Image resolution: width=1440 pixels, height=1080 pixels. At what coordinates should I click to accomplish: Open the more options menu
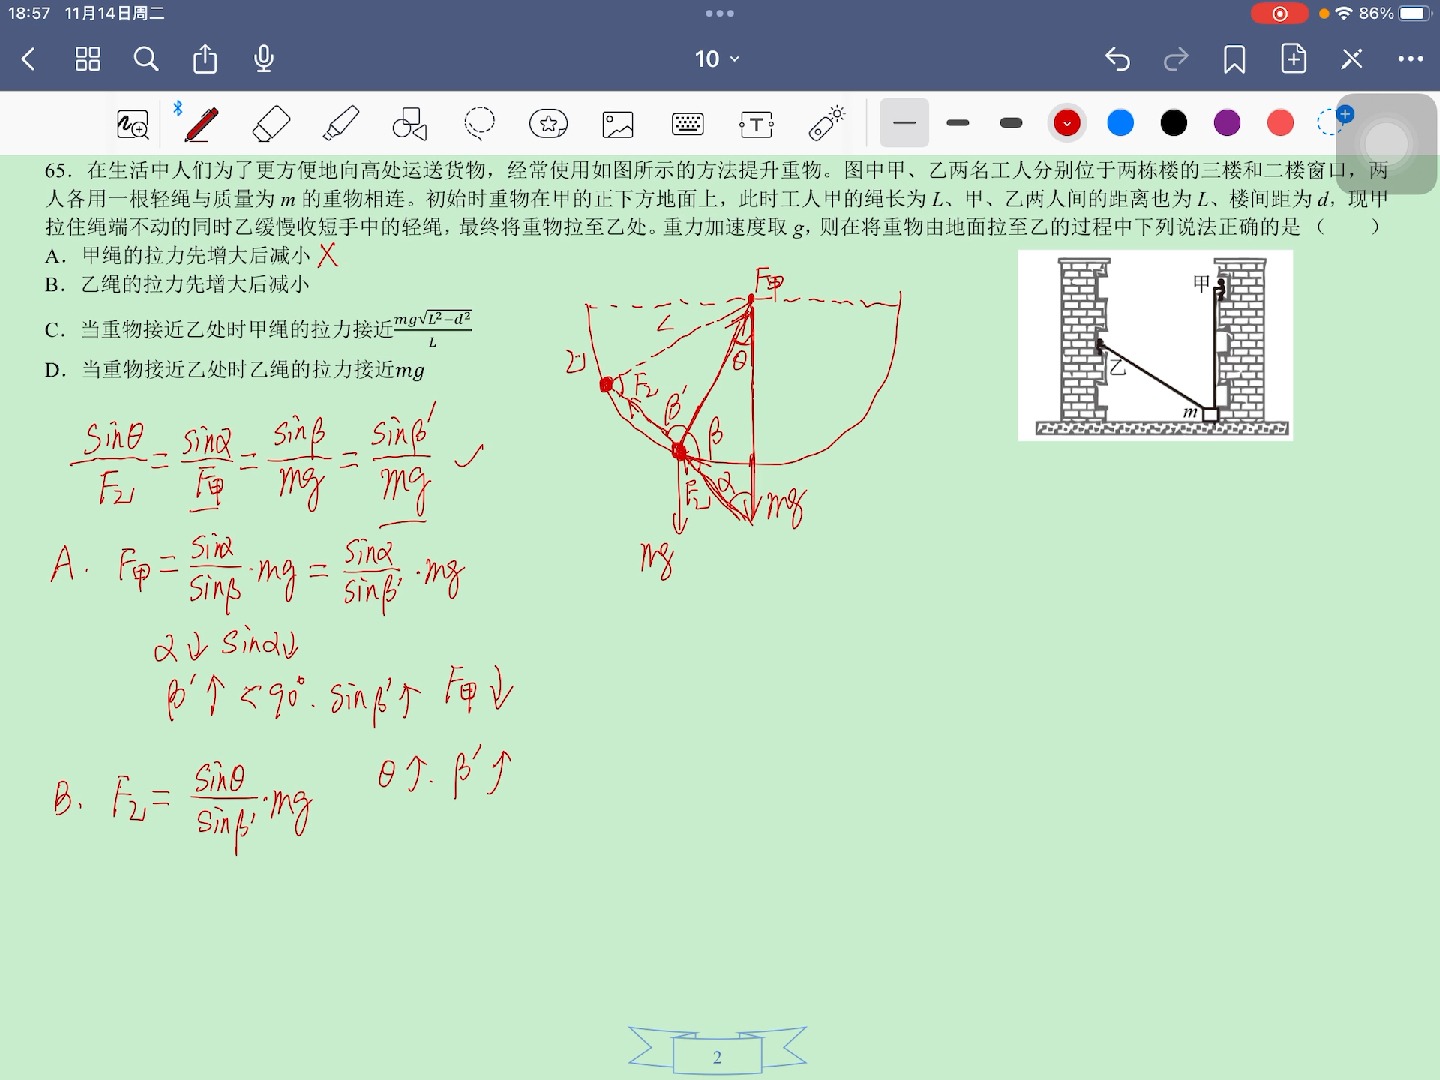pos(1412,59)
